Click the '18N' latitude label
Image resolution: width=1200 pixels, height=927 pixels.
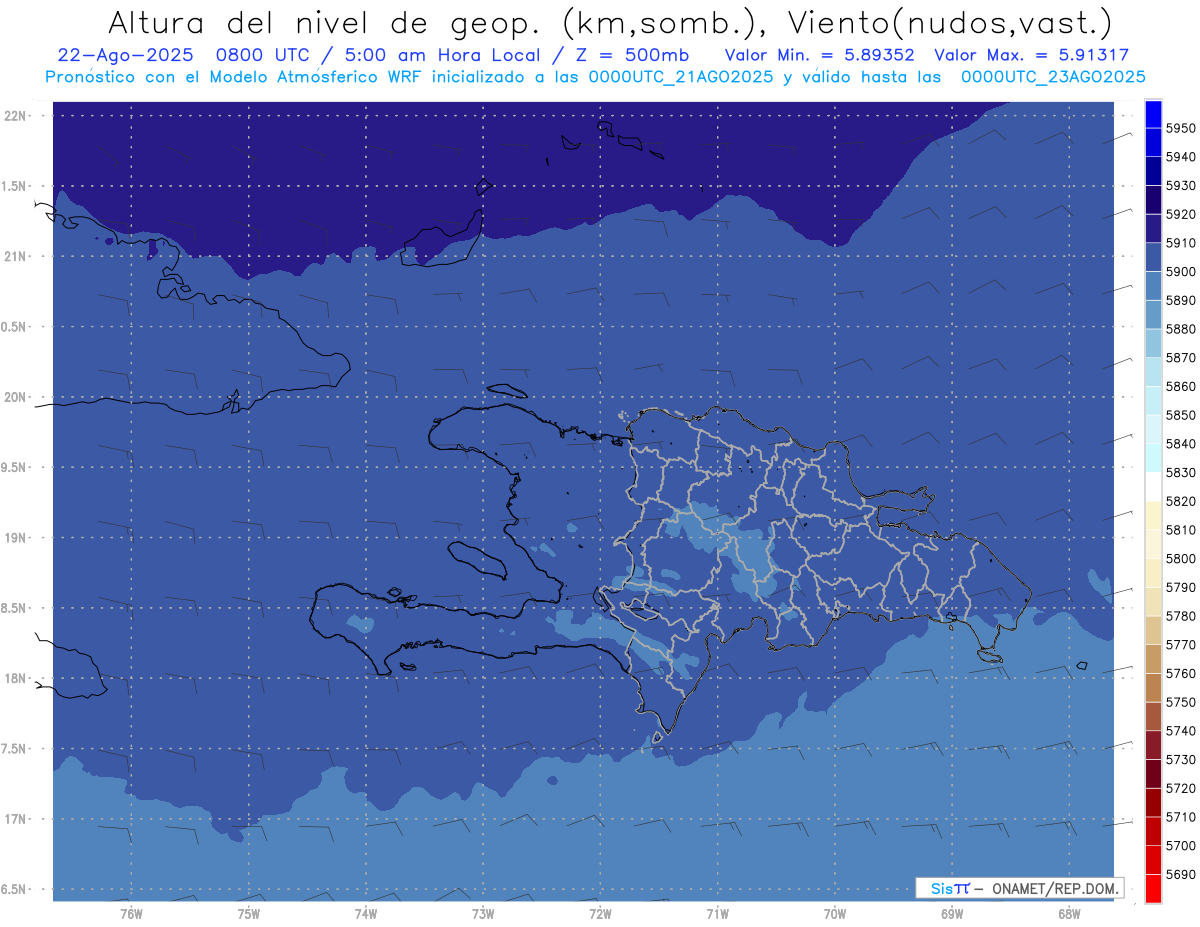click(16, 679)
